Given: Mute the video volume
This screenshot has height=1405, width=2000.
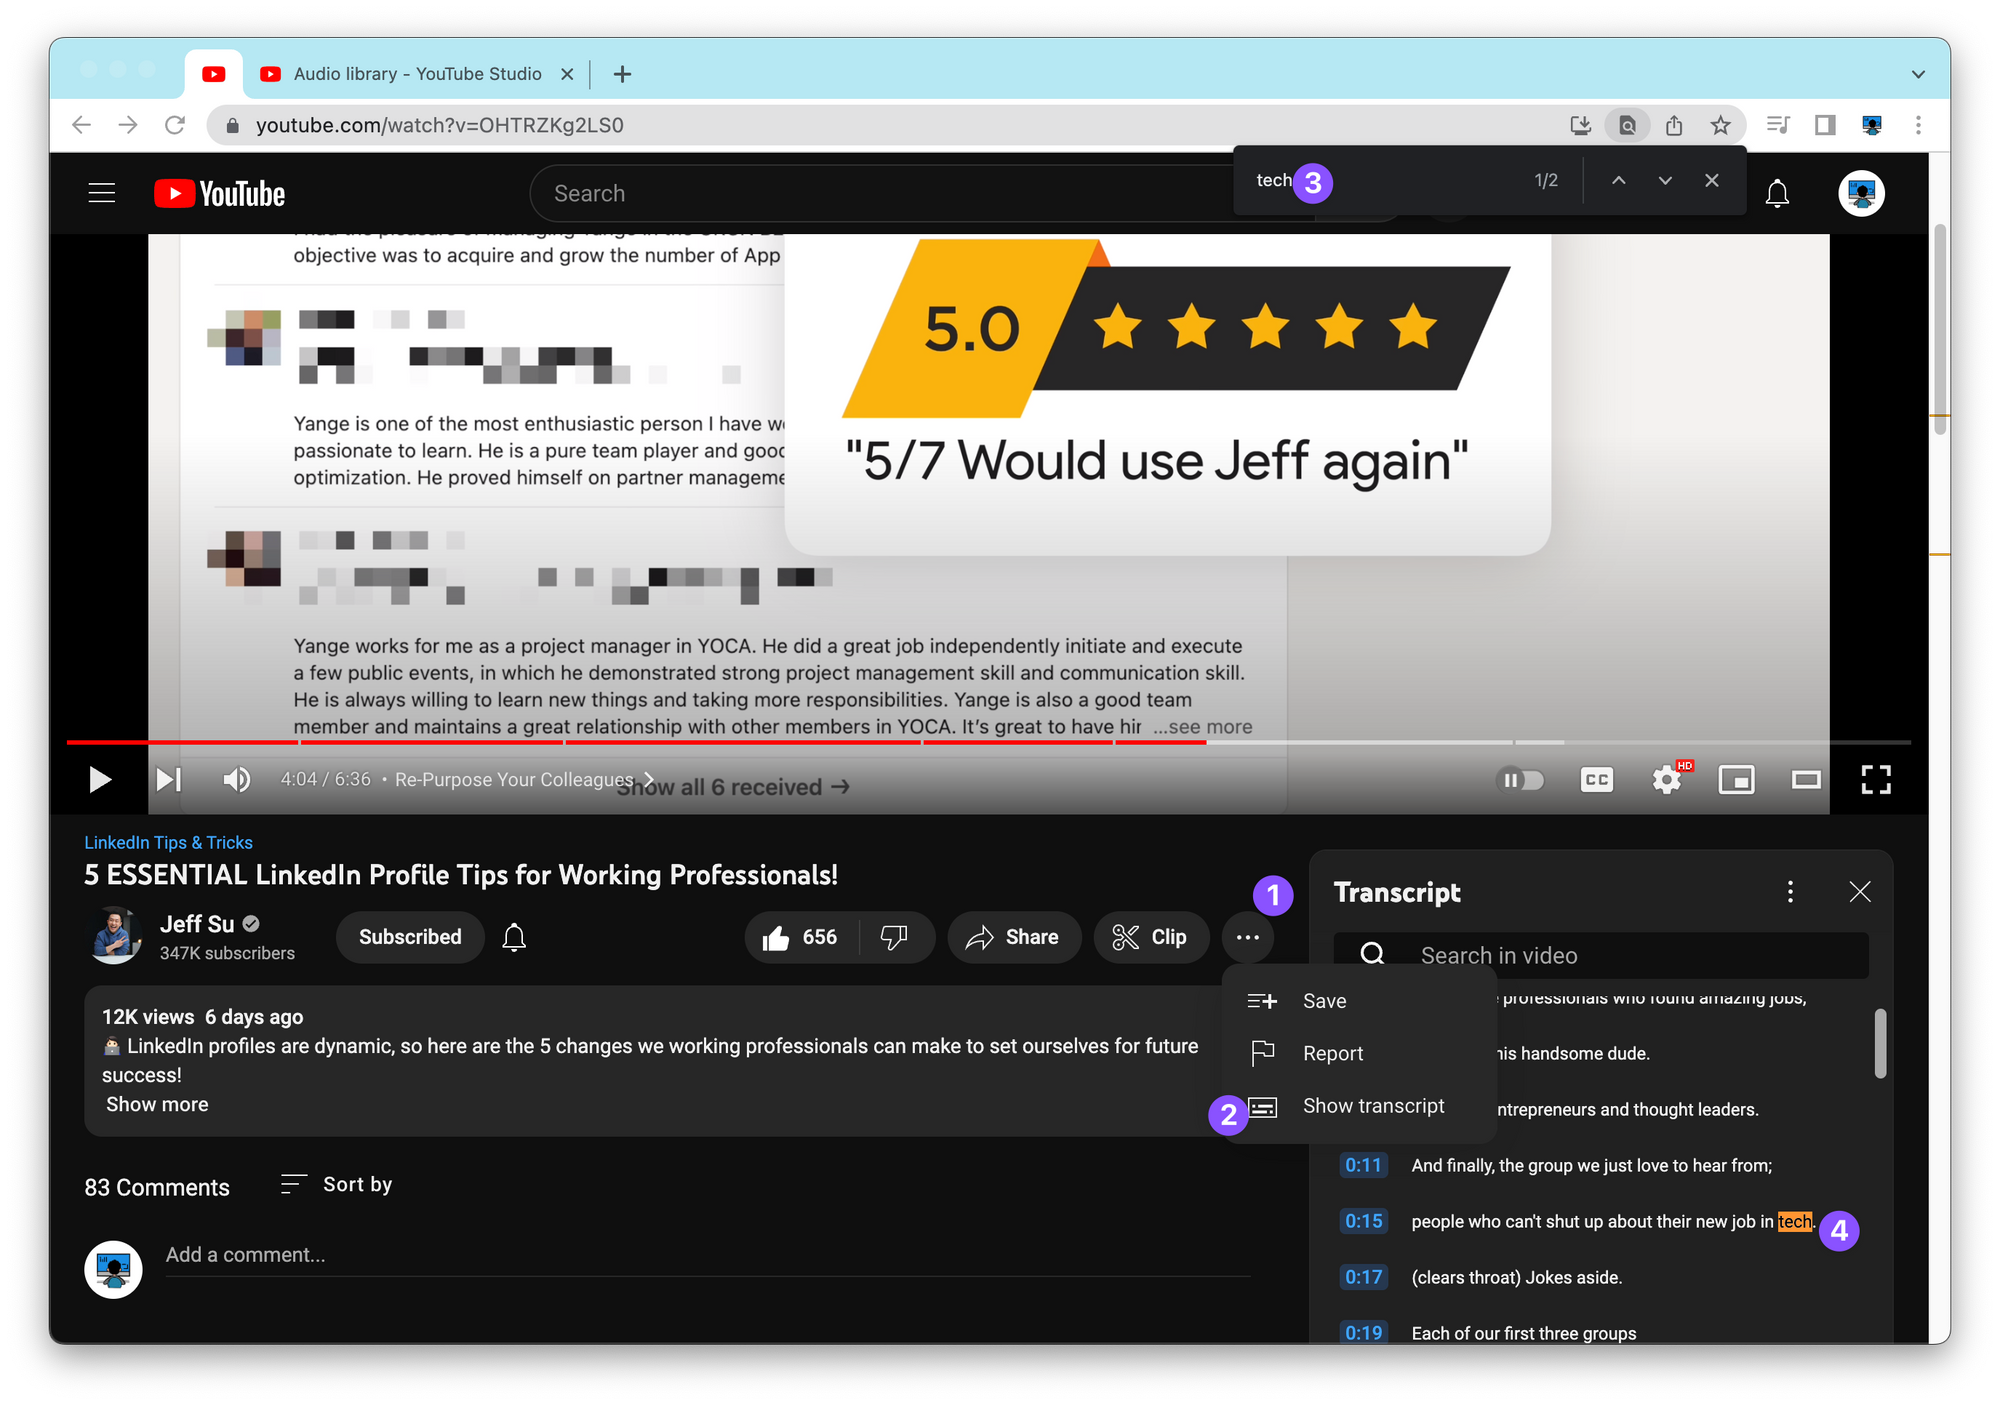Looking at the screenshot, I should pyautogui.click(x=236, y=780).
